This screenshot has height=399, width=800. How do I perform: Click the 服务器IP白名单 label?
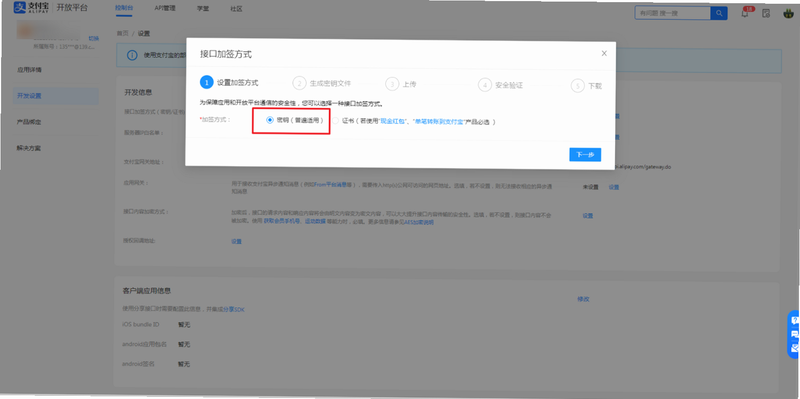pos(143,133)
